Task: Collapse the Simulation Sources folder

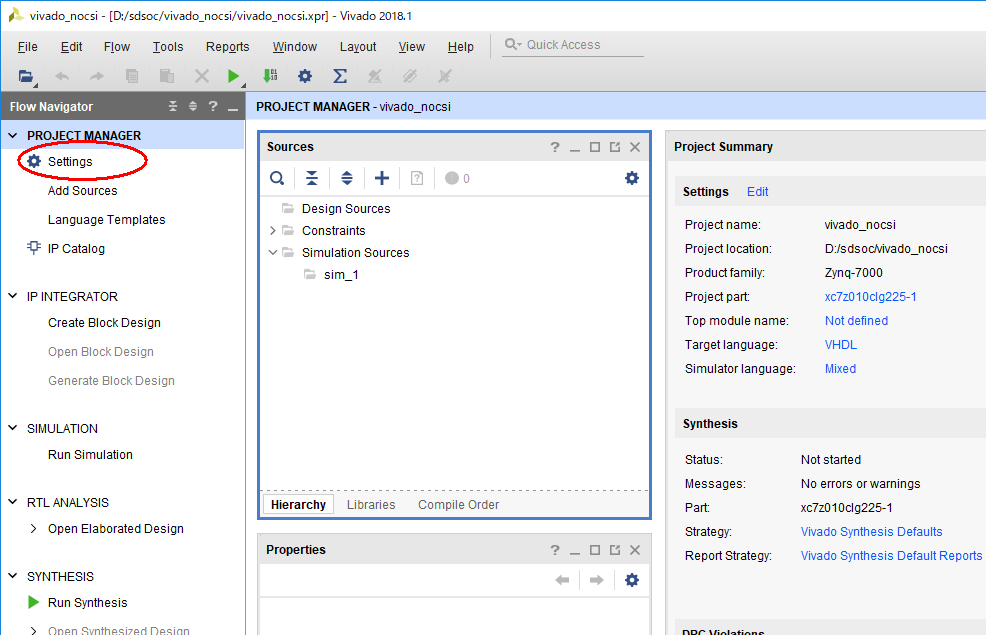Action: (x=273, y=253)
